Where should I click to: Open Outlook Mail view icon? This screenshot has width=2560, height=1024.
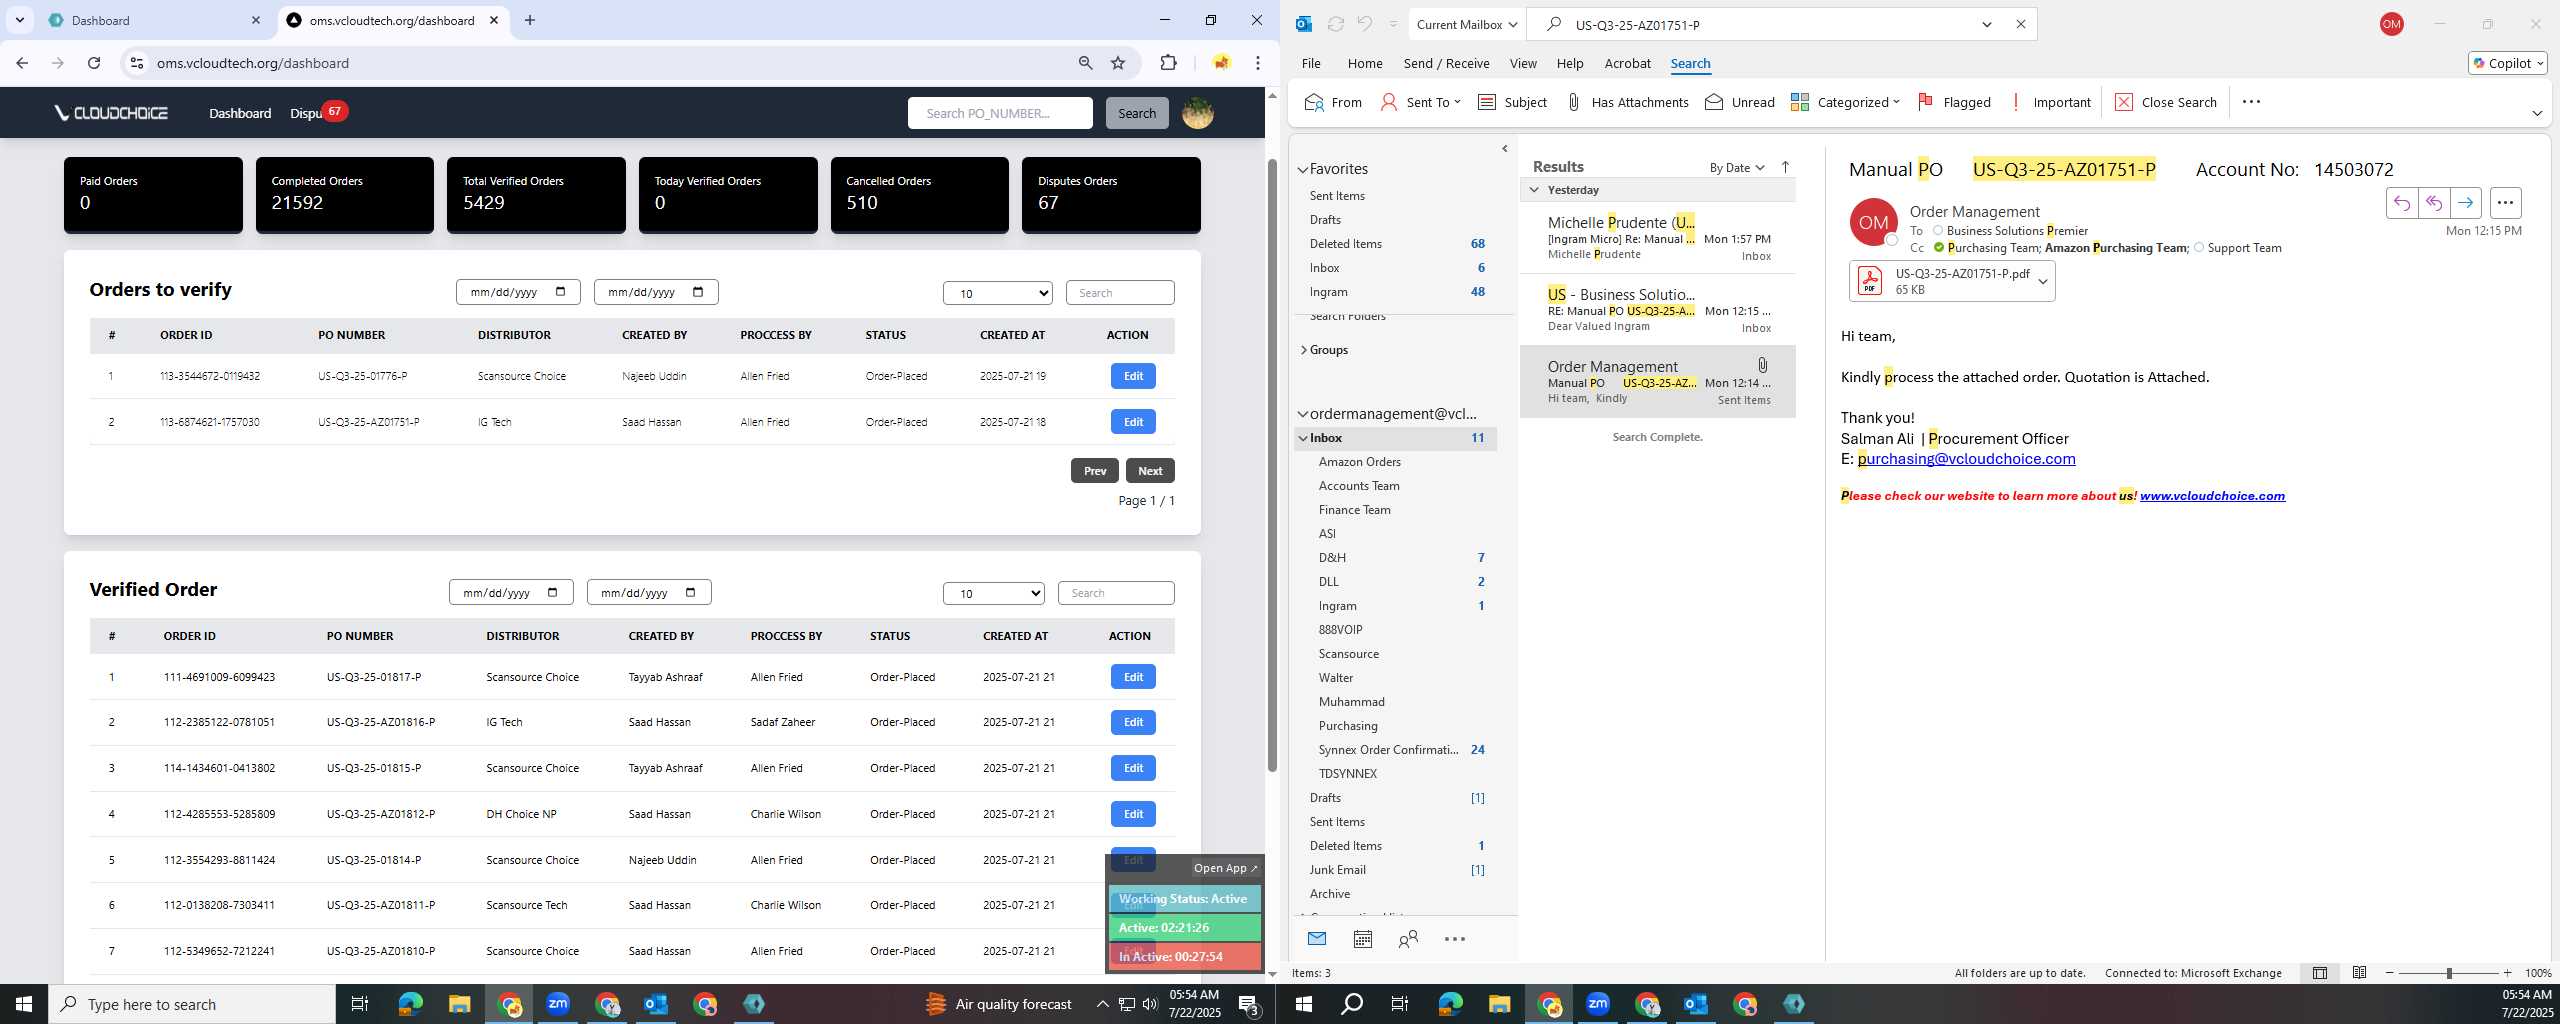pyautogui.click(x=1317, y=939)
